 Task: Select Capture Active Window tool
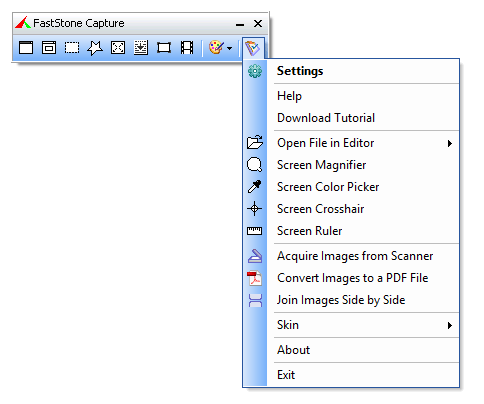(26, 48)
